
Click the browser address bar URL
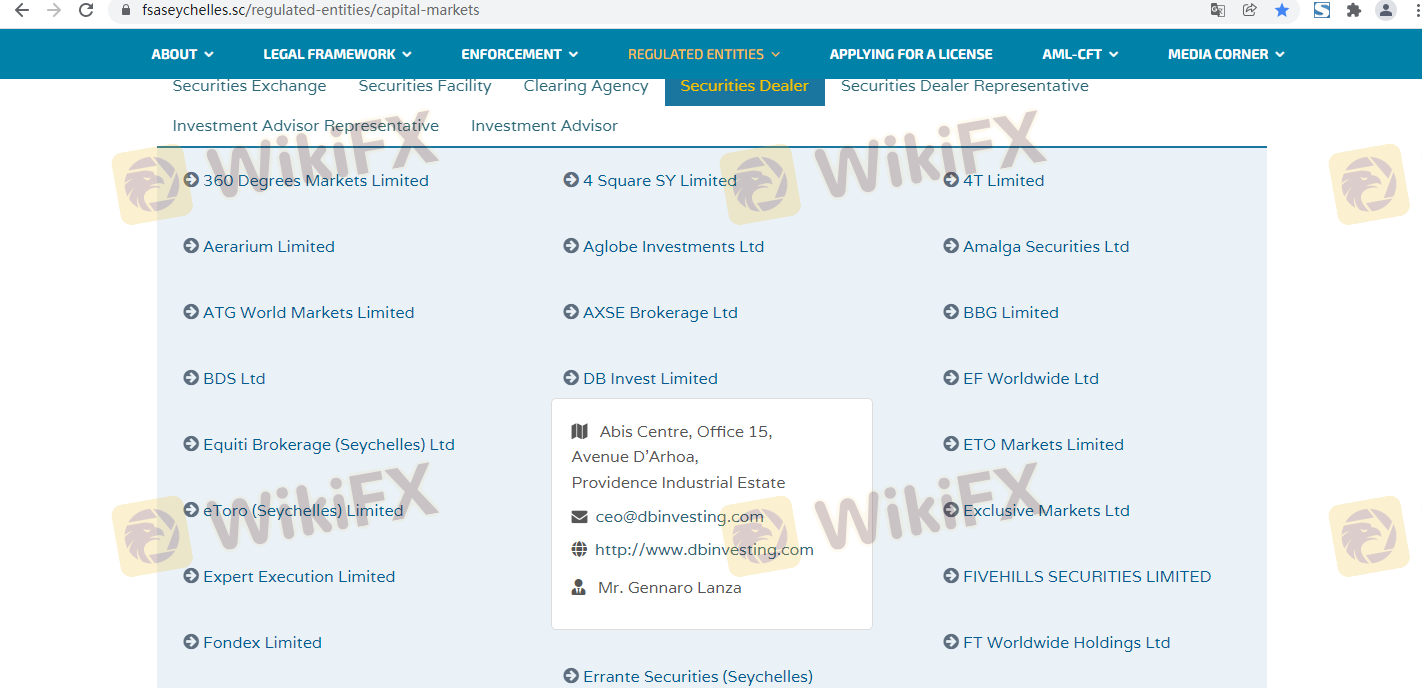[311, 10]
